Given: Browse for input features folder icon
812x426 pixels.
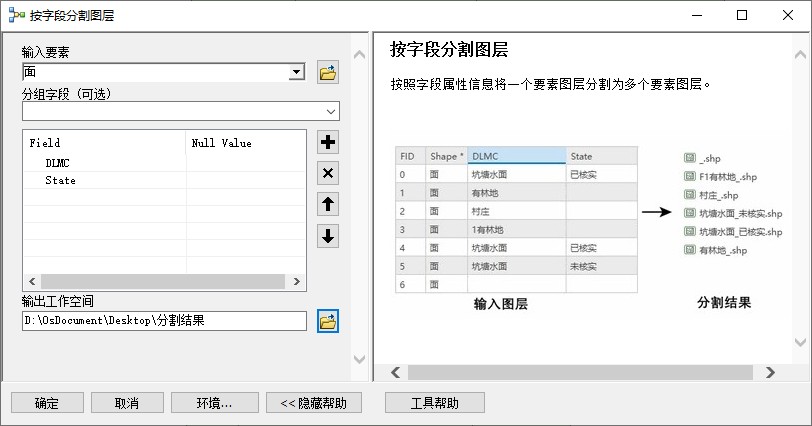Looking at the screenshot, I should 328,72.
